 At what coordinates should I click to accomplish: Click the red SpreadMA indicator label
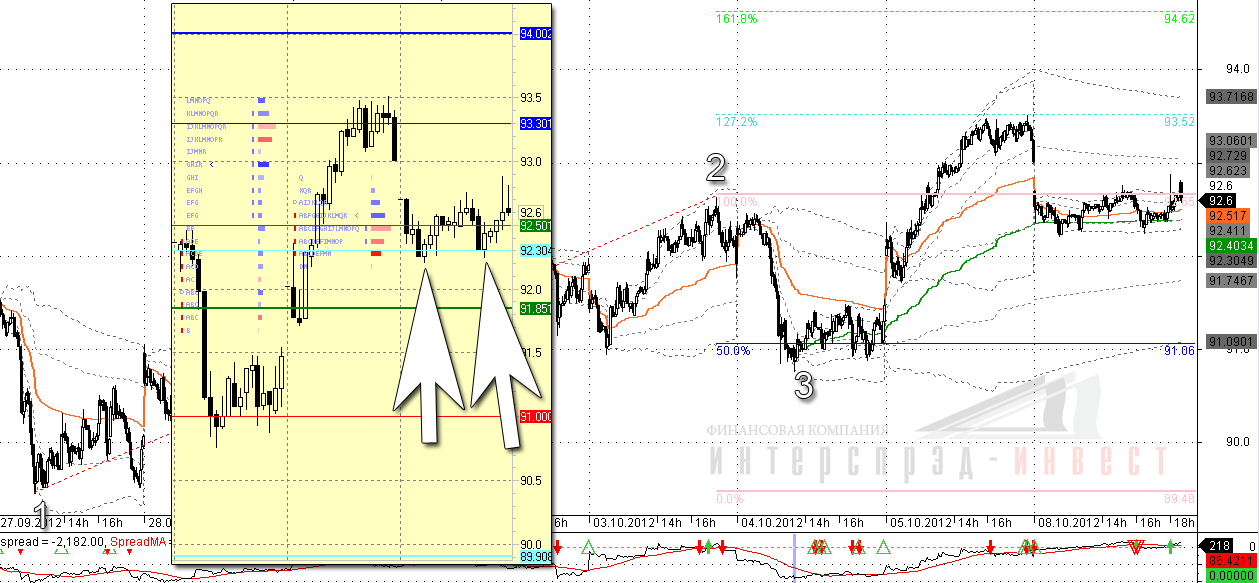click(x=138, y=541)
